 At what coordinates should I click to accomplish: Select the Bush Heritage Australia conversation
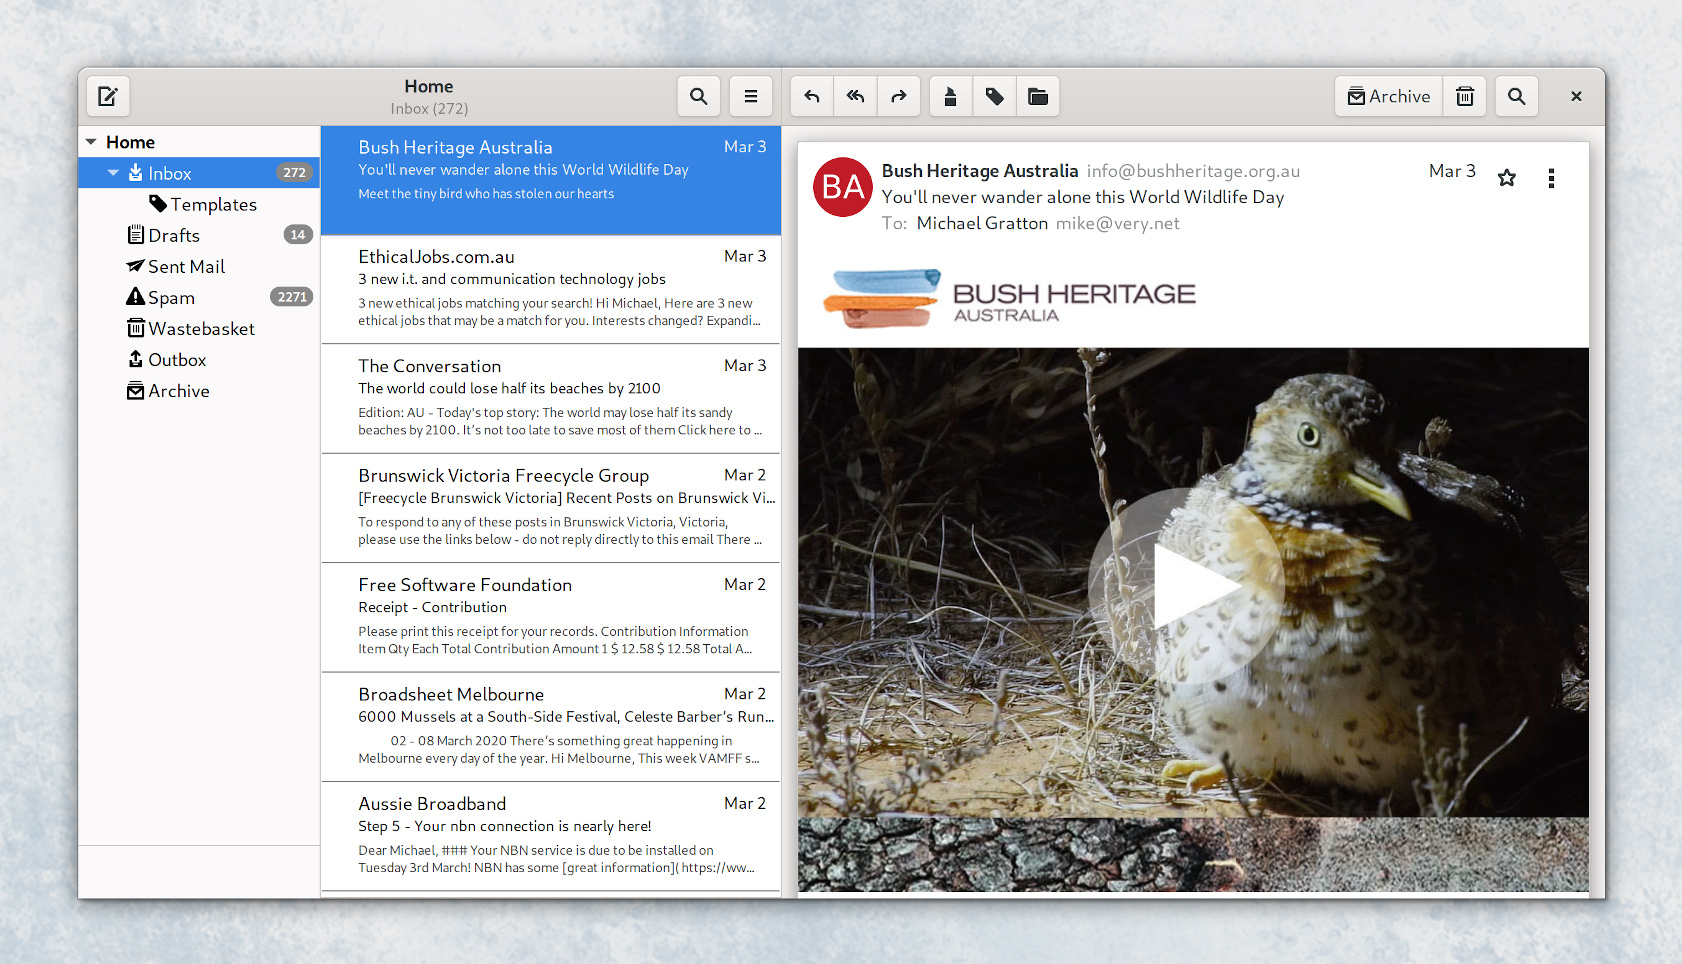click(x=551, y=180)
